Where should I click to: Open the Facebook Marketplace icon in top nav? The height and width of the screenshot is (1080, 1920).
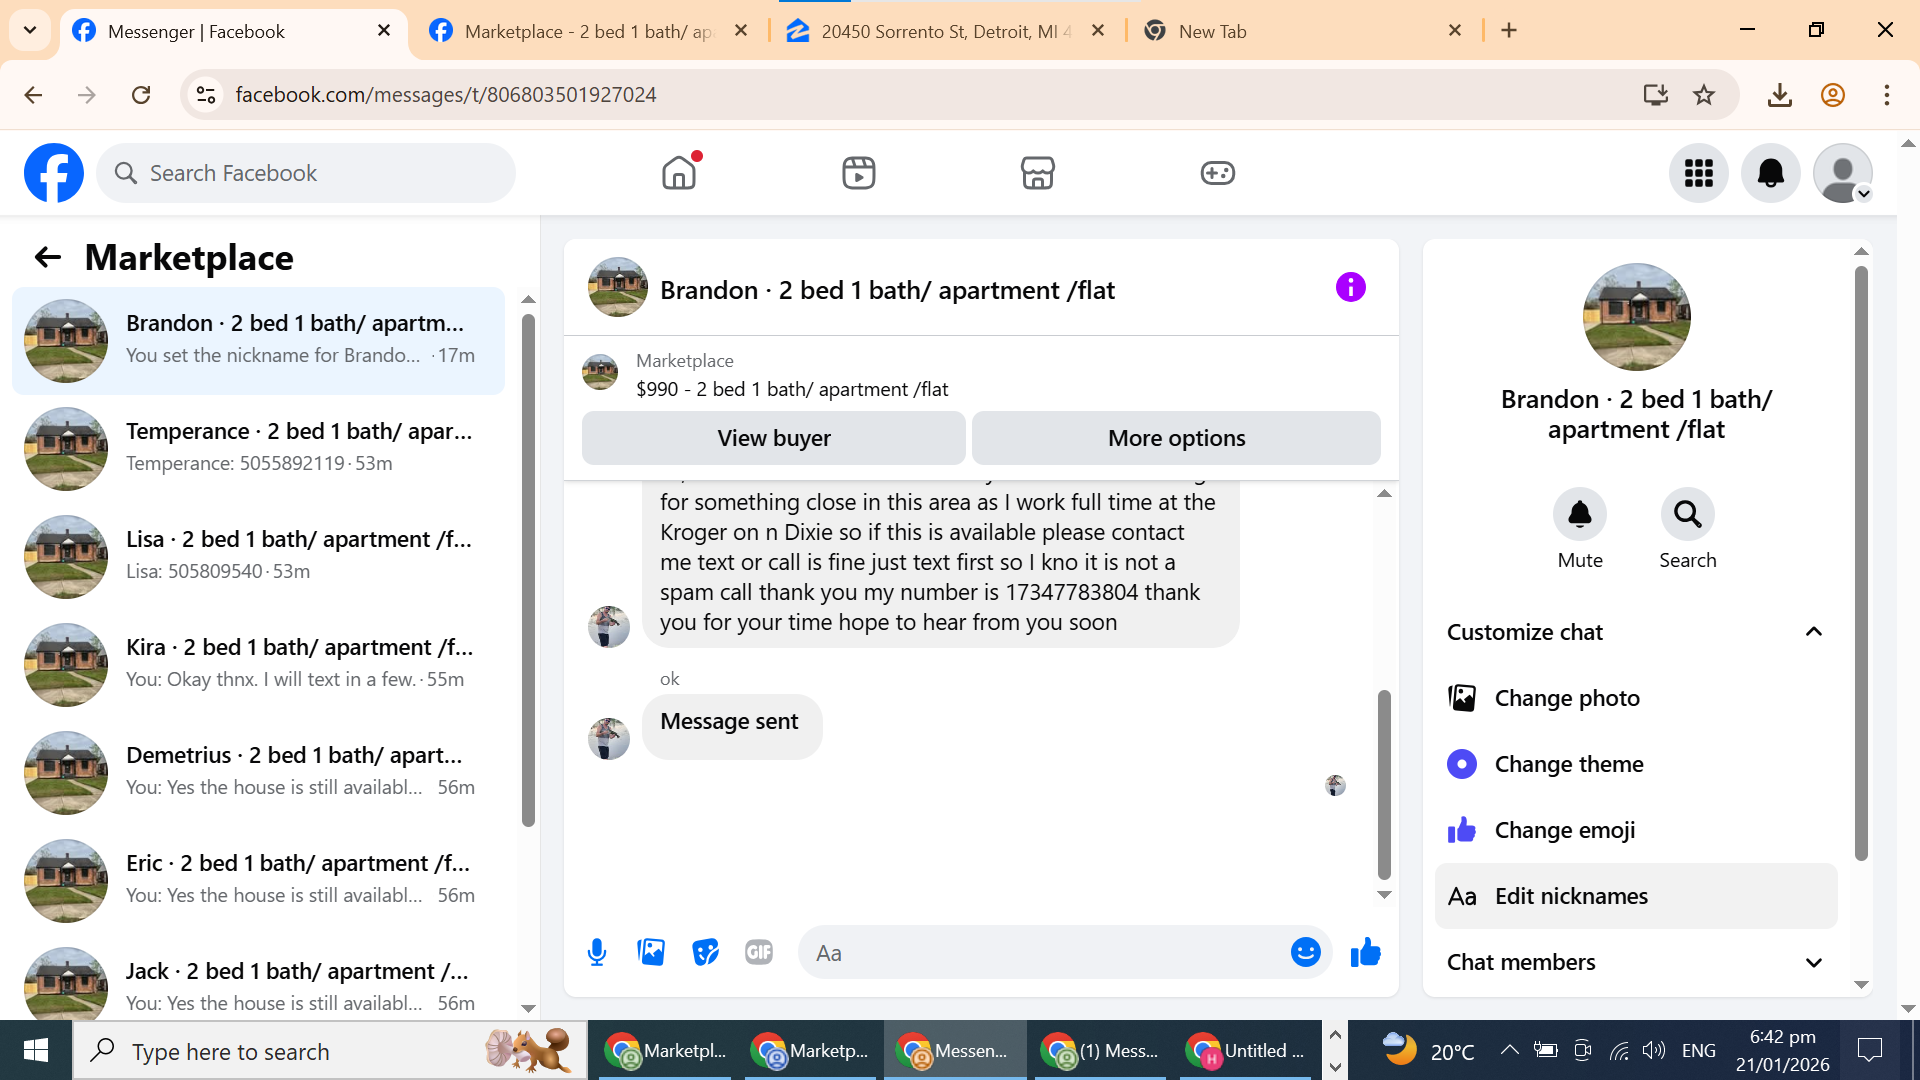click(1037, 173)
